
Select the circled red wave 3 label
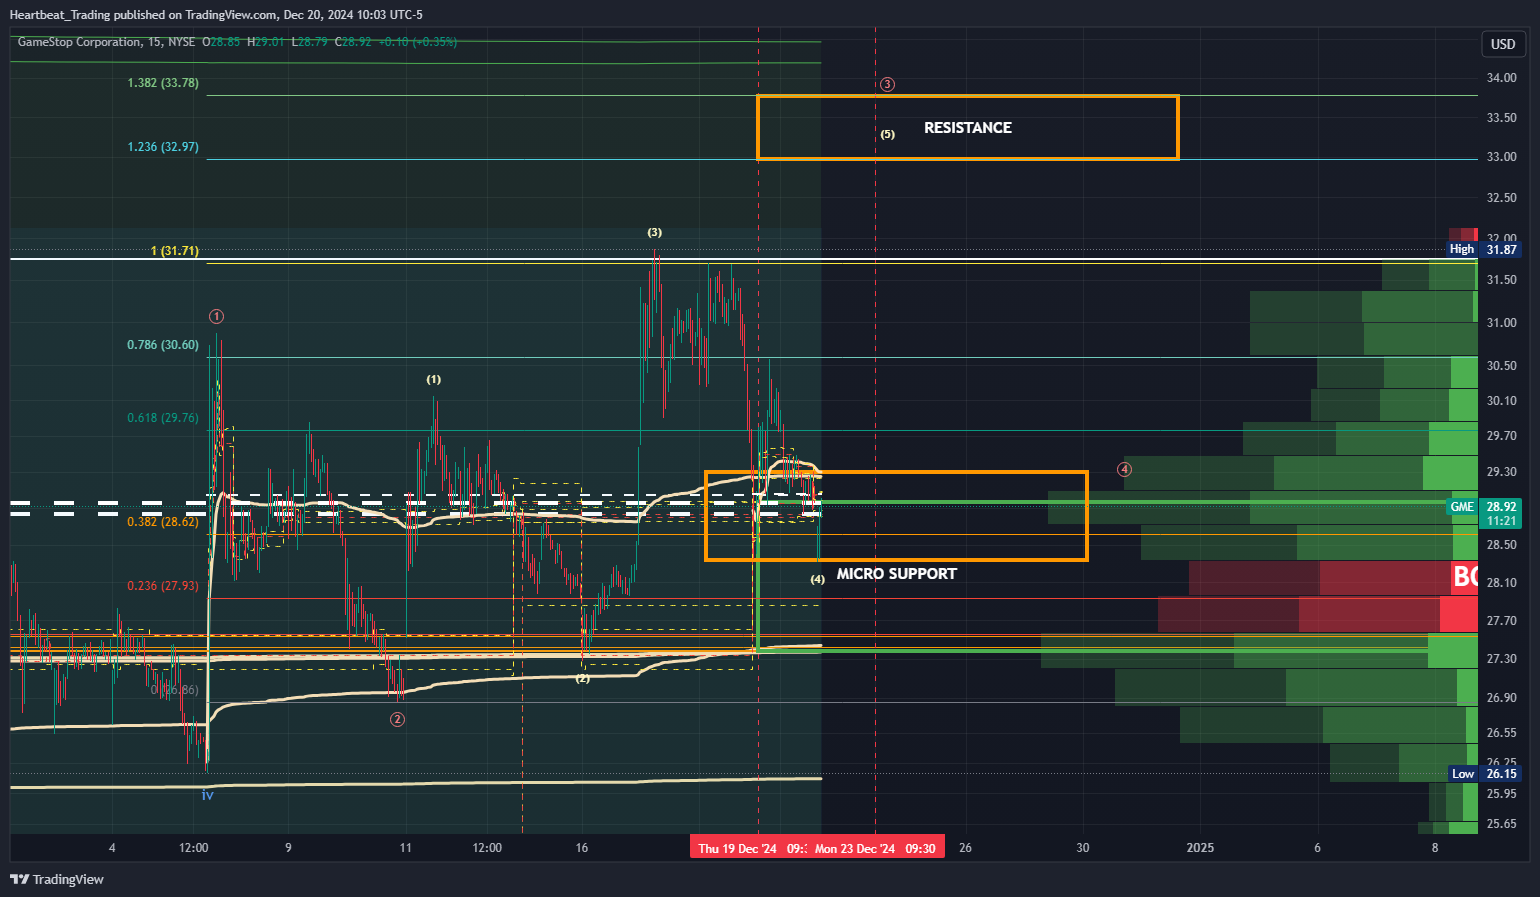[887, 84]
